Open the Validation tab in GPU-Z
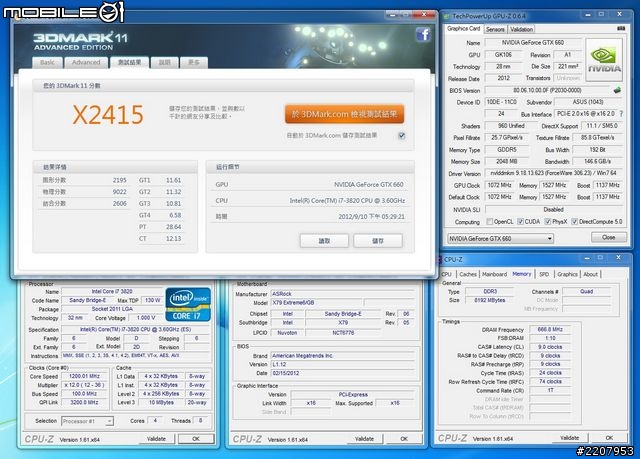Viewport: 640px width, 459px height. click(521, 29)
